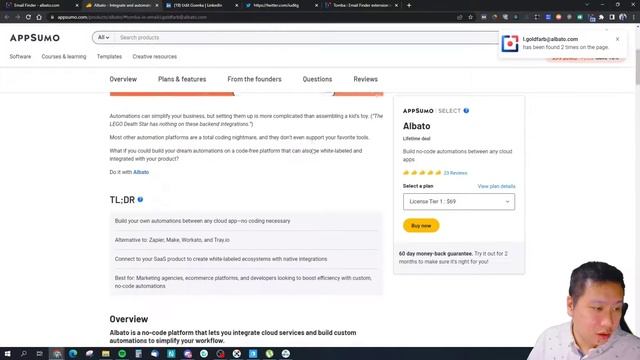640x360 pixels.
Task: Open Spotify from the taskbar
Action: click(122, 354)
